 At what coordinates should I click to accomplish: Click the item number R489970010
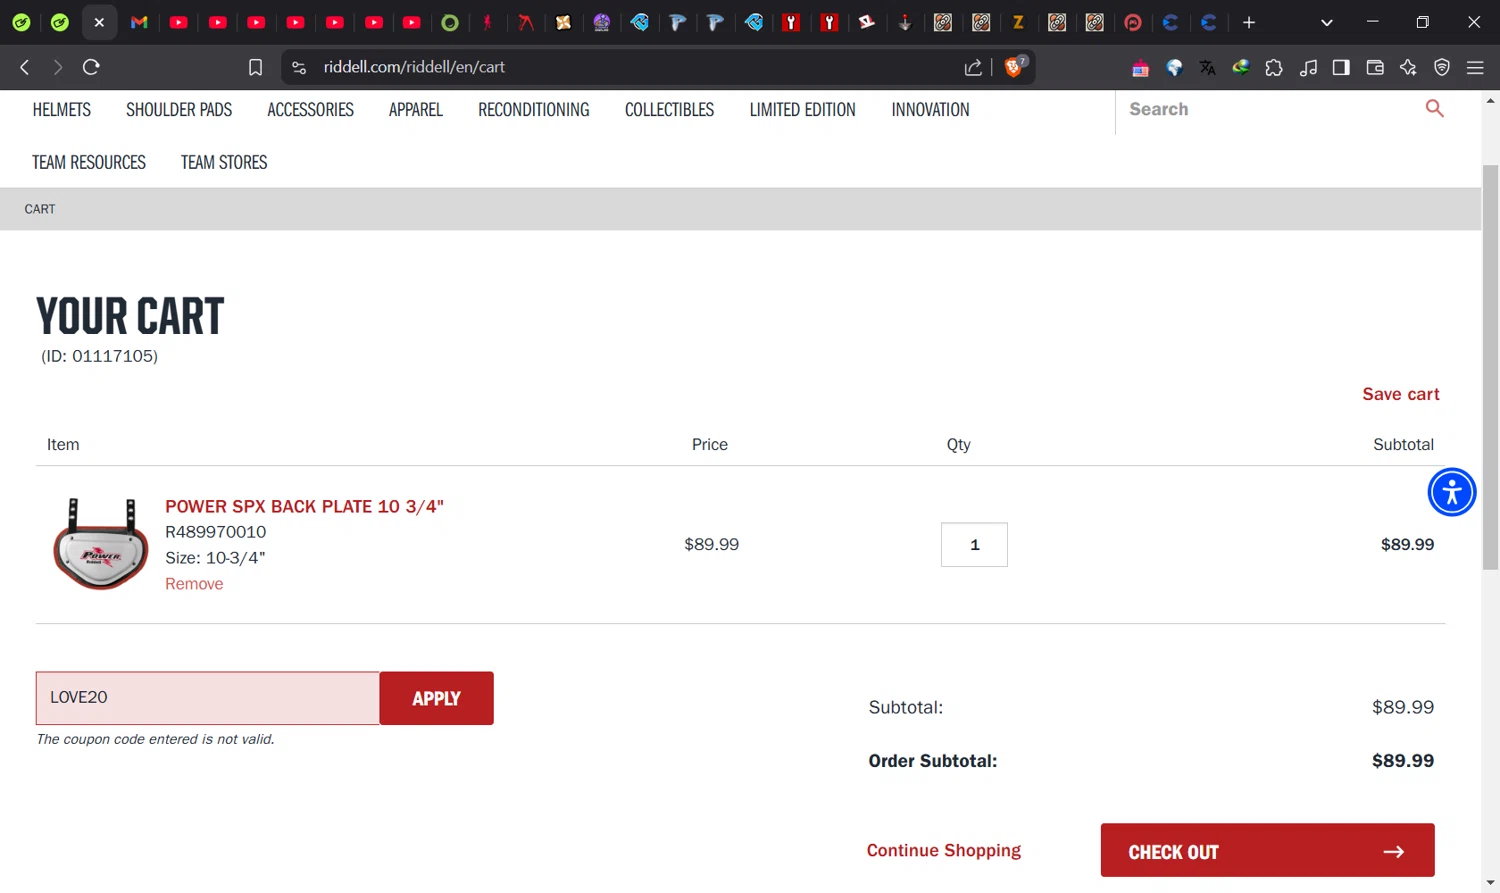pos(215,532)
